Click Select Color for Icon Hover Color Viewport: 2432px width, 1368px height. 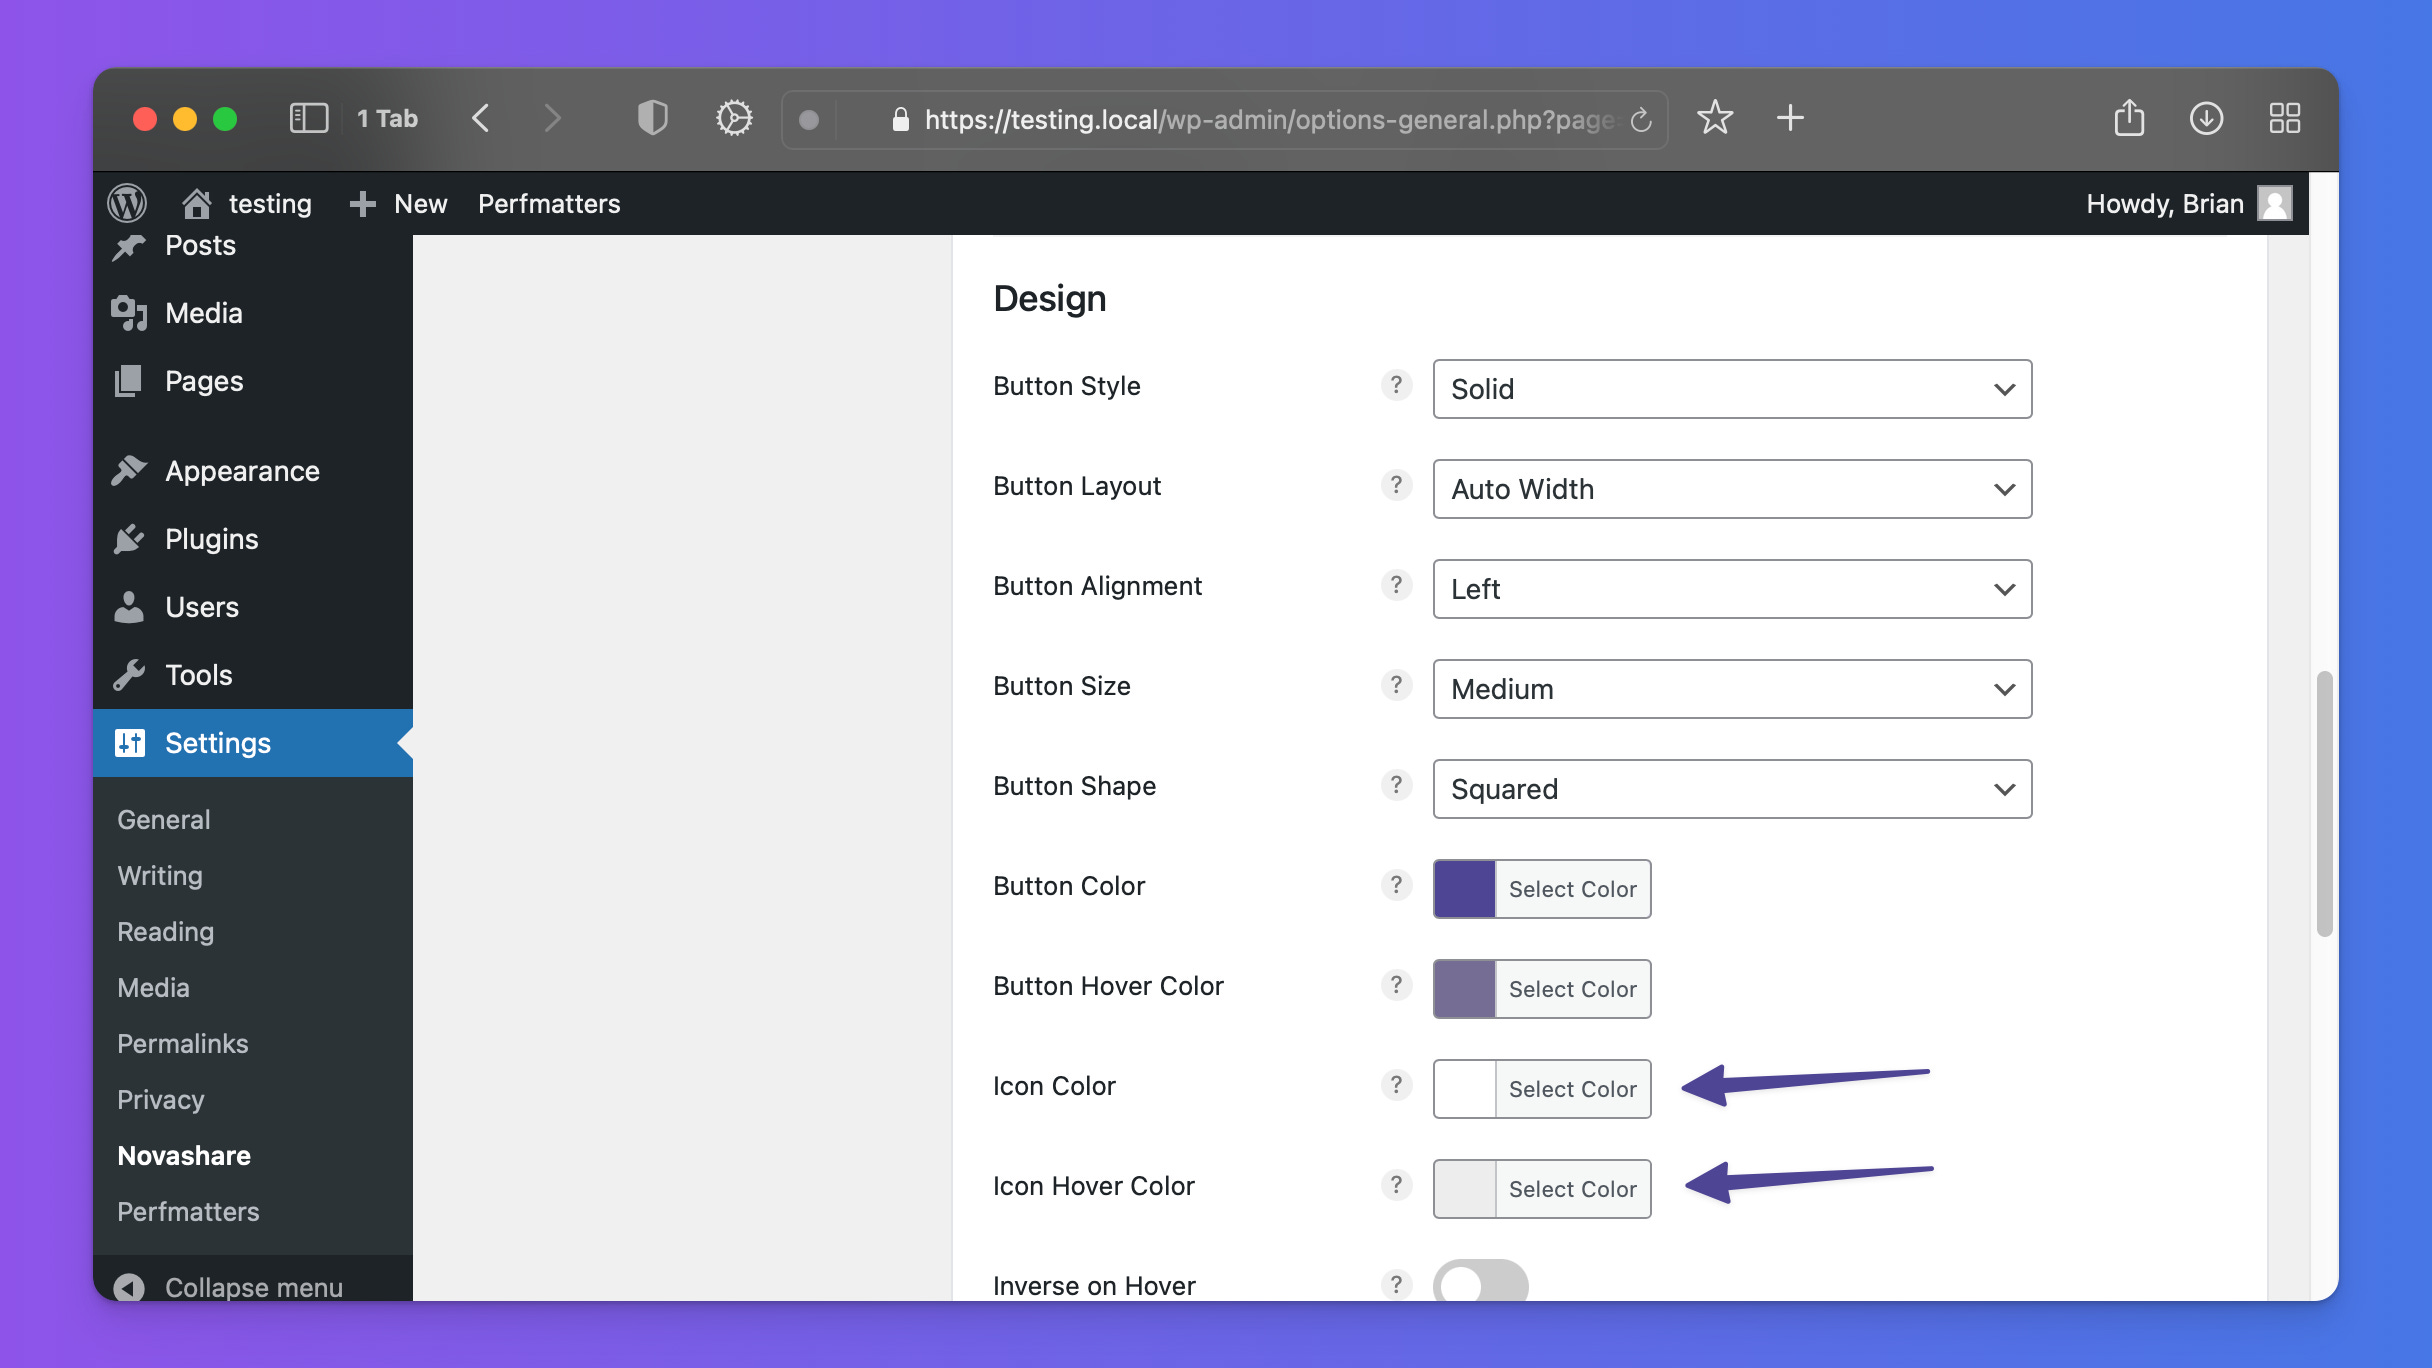click(x=1572, y=1189)
